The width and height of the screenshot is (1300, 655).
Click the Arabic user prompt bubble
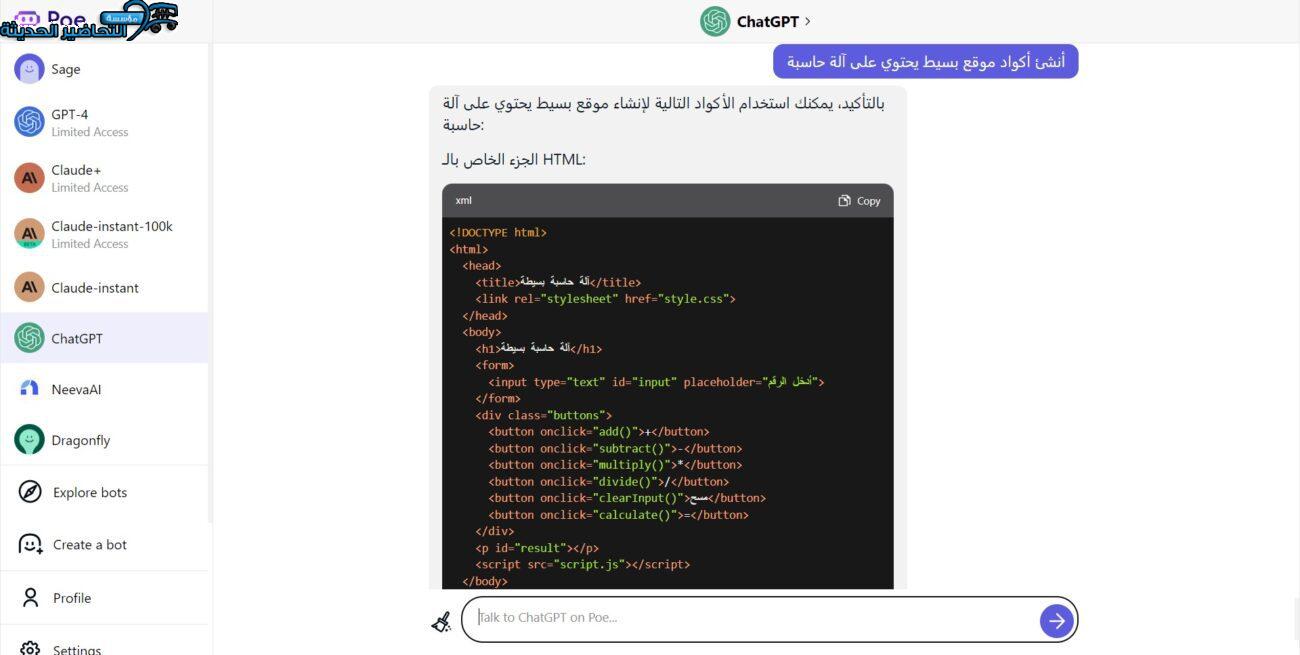coord(925,62)
